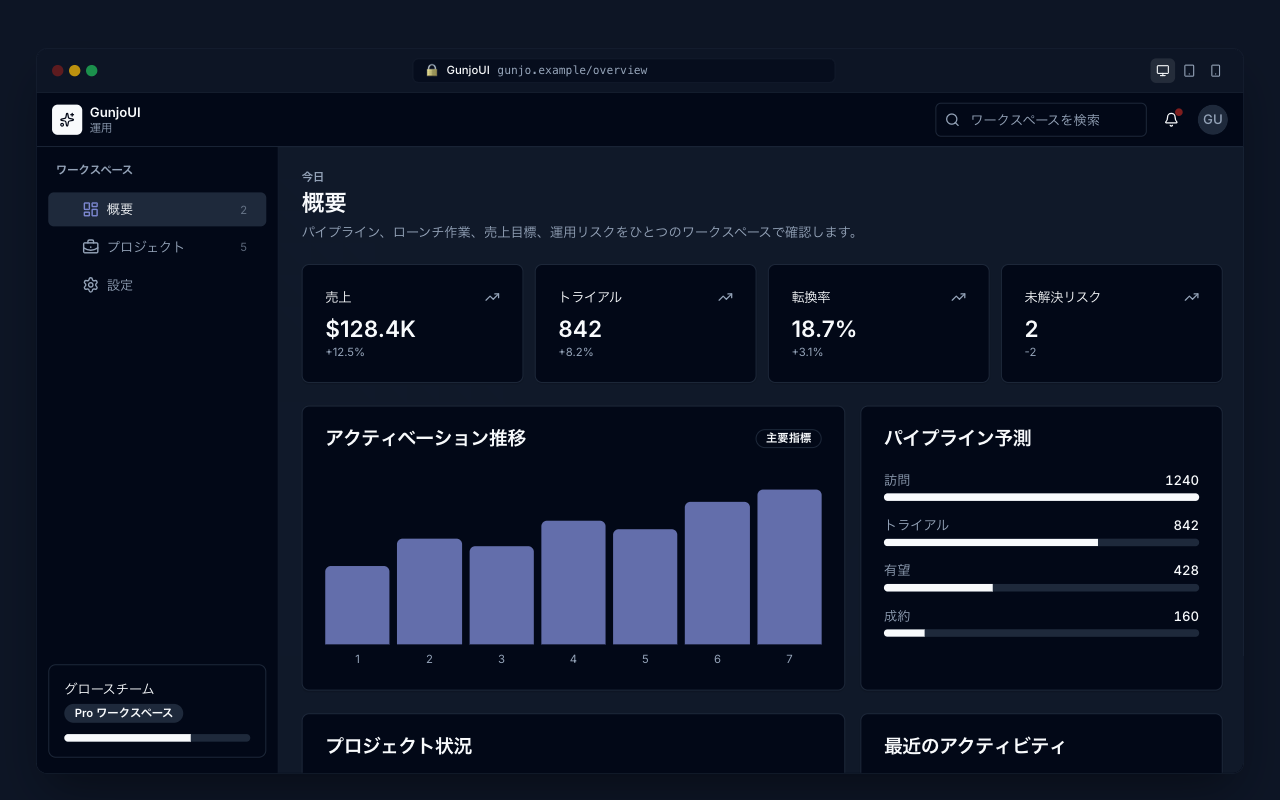Click the lock icon in address bar
Viewport: 1280px width, 800px height.
point(432,70)
